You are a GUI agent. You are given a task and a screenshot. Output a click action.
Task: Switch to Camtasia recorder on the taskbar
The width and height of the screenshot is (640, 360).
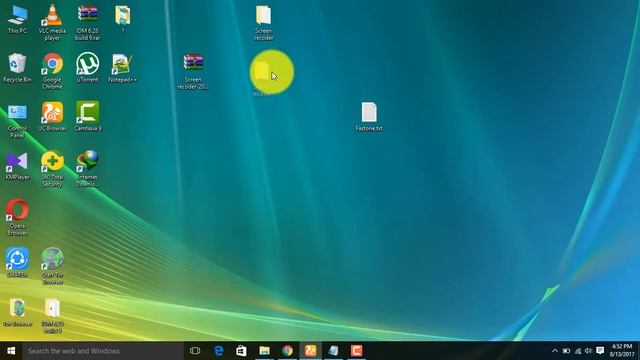pos(356,351)
